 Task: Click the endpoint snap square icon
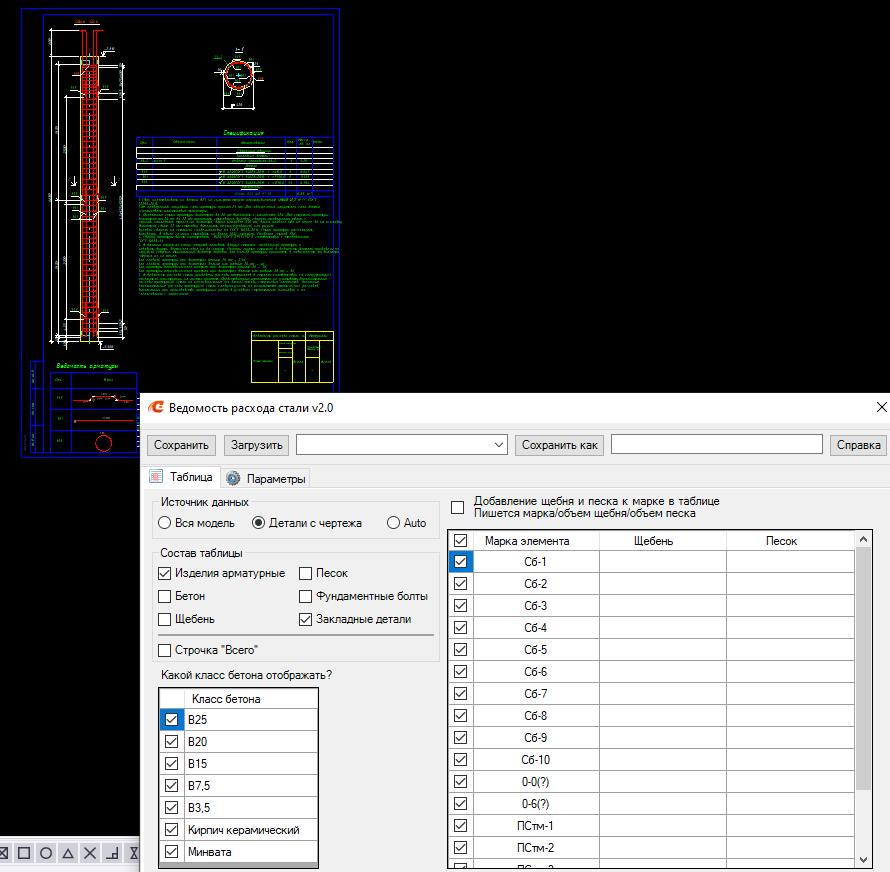(24, 853)
